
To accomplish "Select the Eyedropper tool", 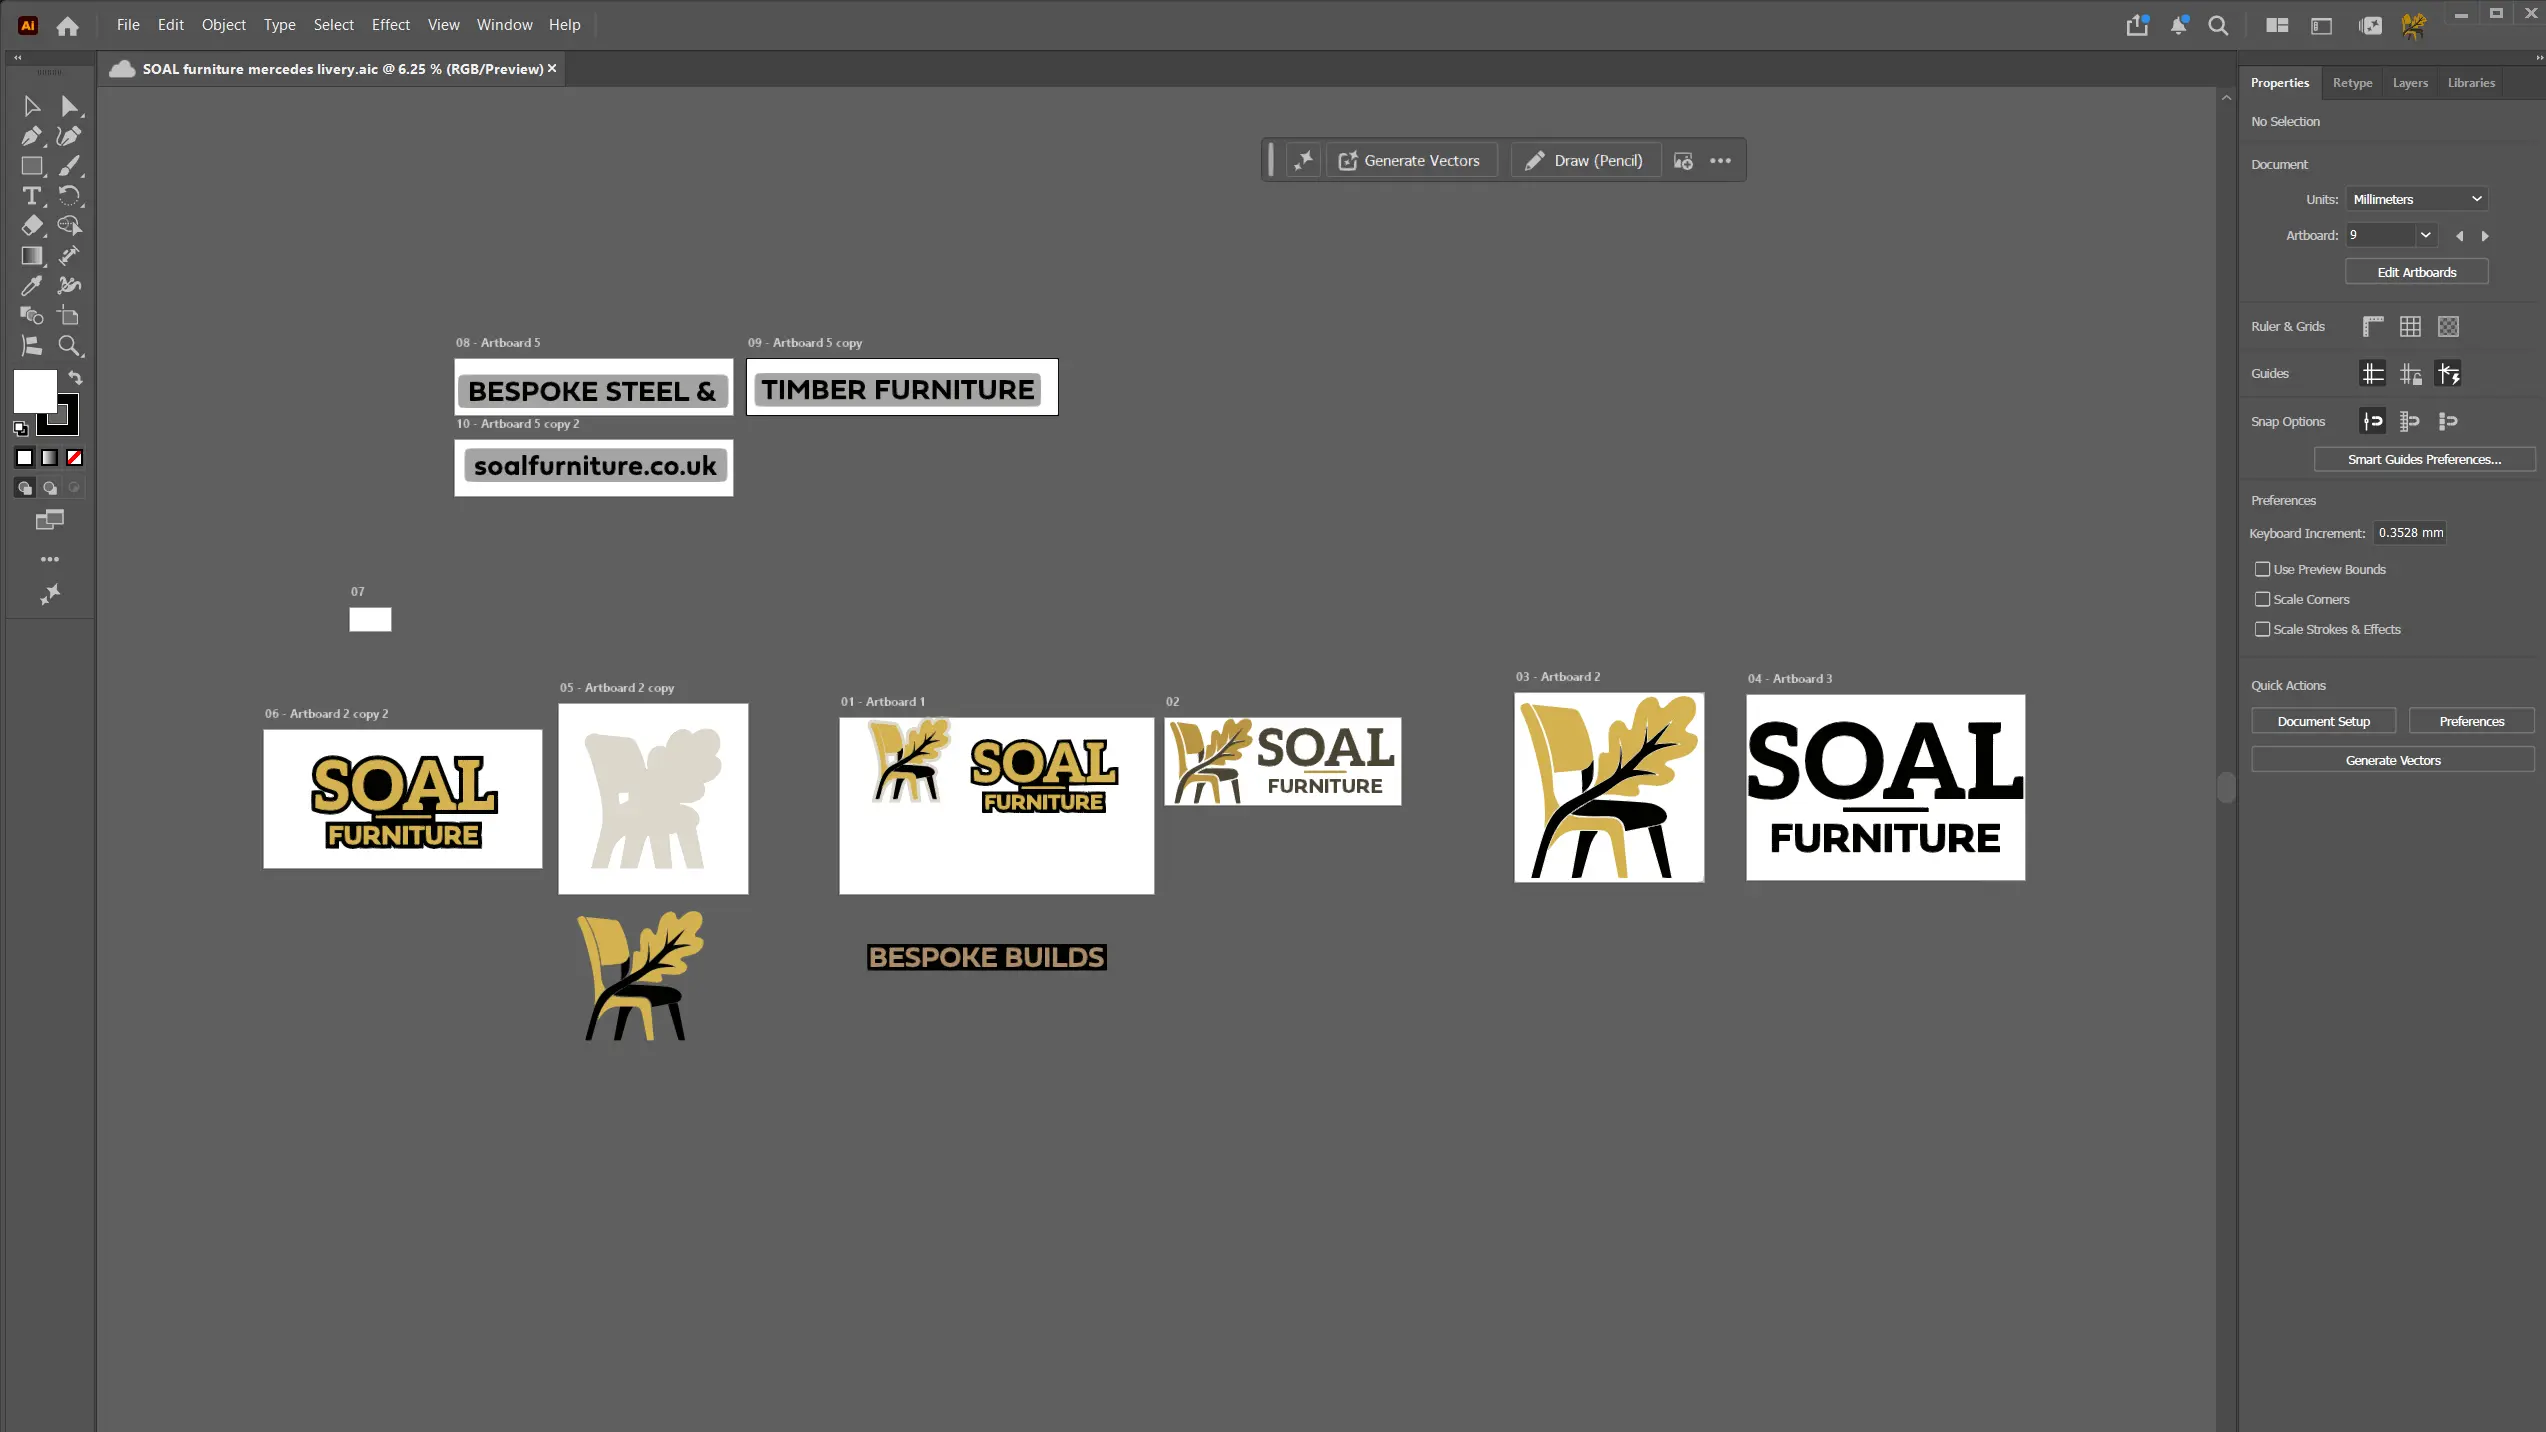I will tap(31, 286).
